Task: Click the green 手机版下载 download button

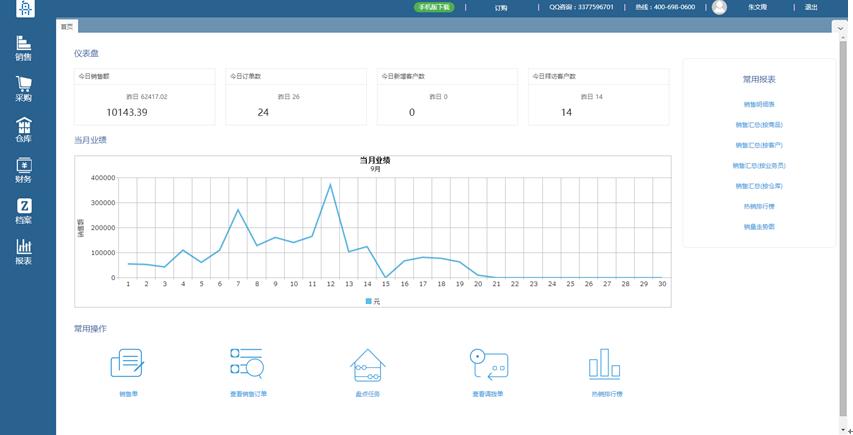Action: click(x=434, y=7)
